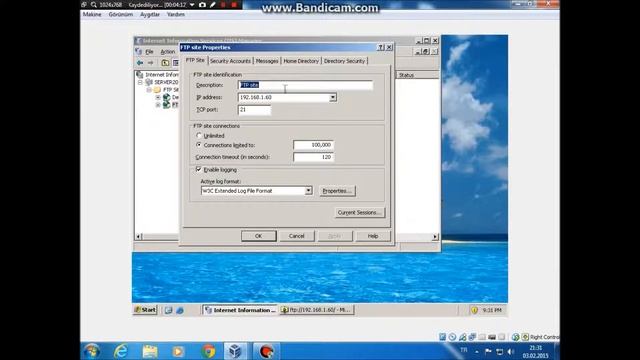This screenshot has height=360, width=640.
Task: Click the Cancel button
Action: click(296, 236)
